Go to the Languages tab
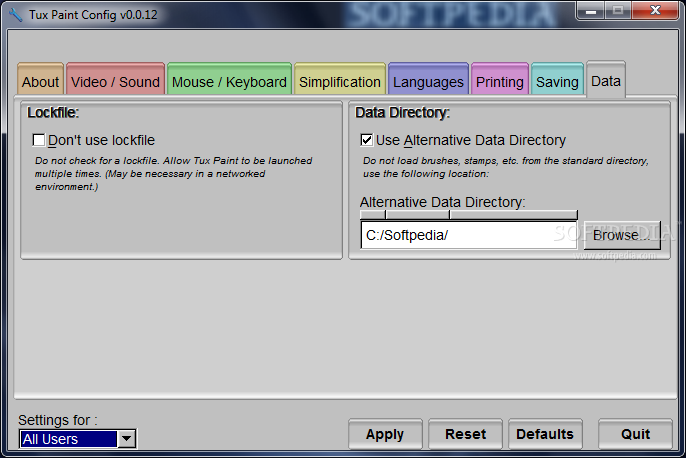686x458 pixels. point(428,79)
